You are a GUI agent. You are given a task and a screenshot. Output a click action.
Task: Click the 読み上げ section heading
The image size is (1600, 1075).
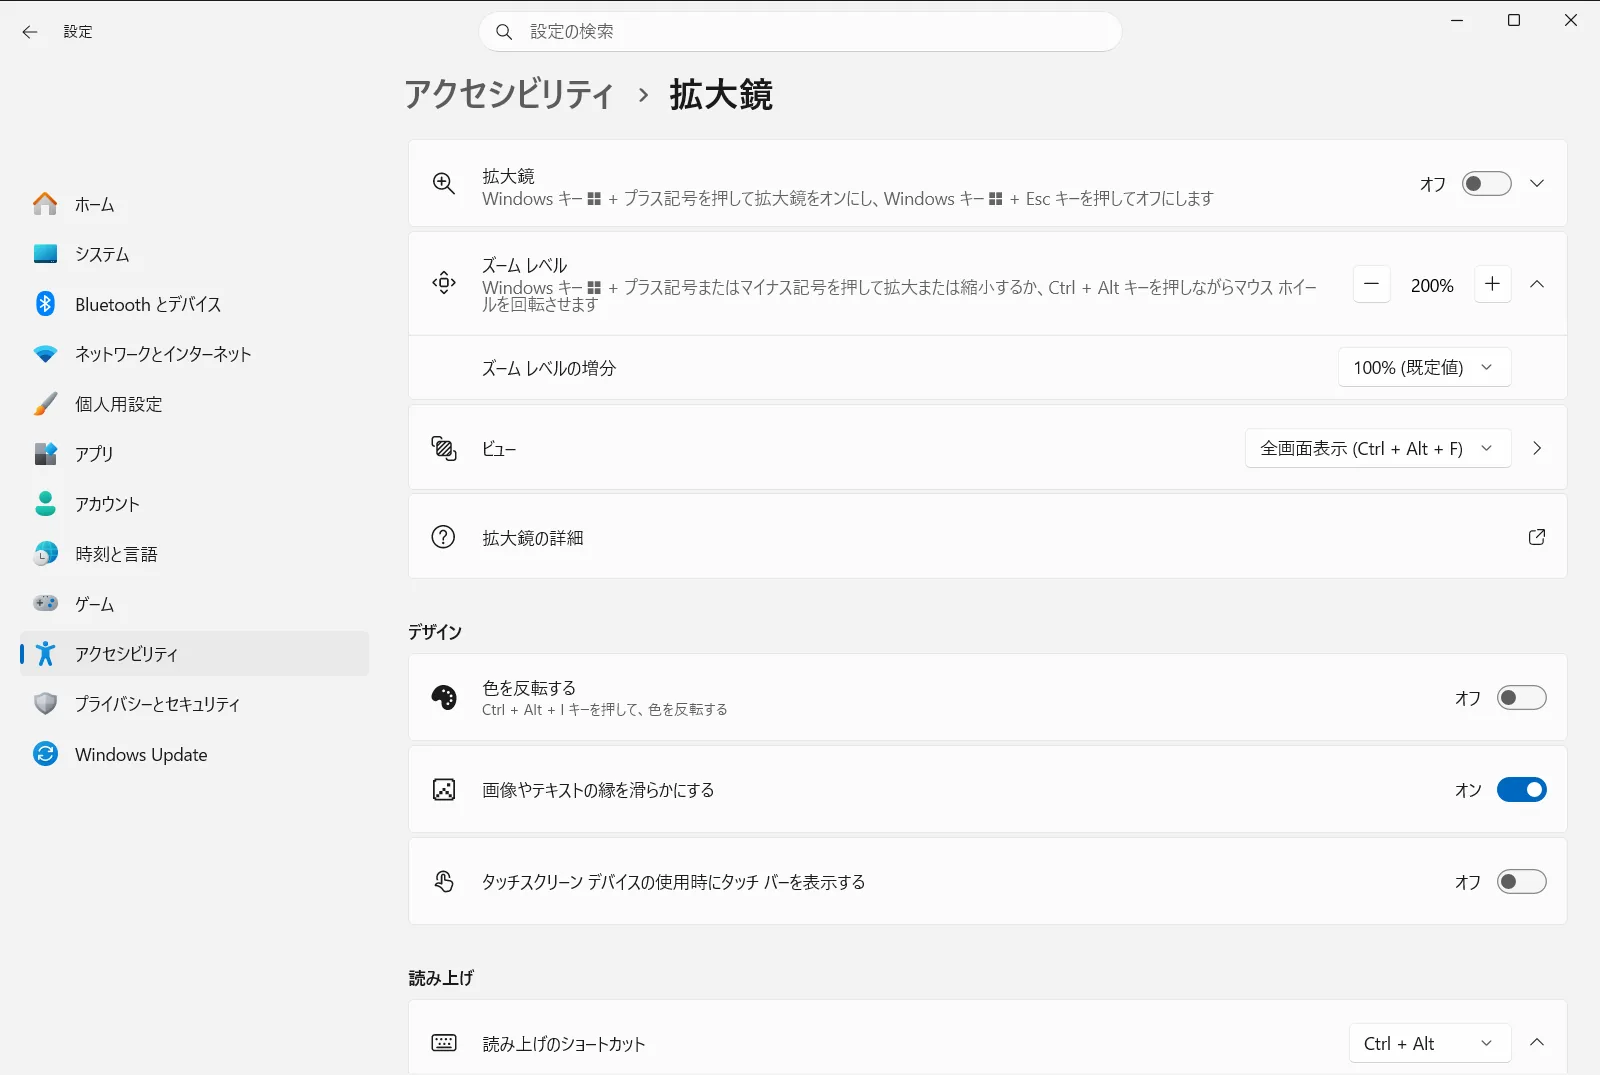point(441,978)
